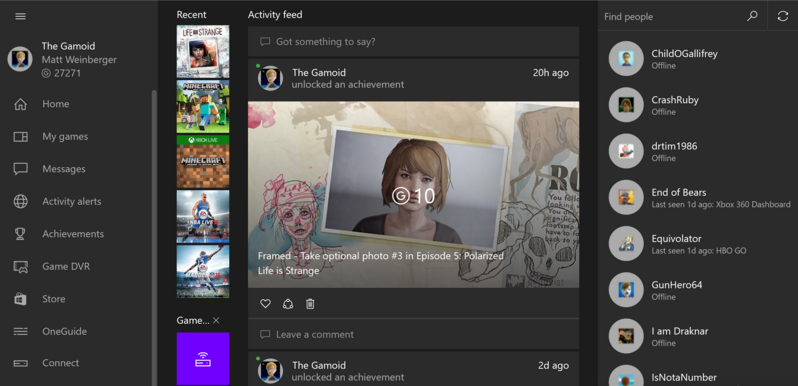The width and height of the screenshot is (798, 386).
Task: Click the IsNotaNumber name
Action: pyautogui.click(x=684, y=377)
